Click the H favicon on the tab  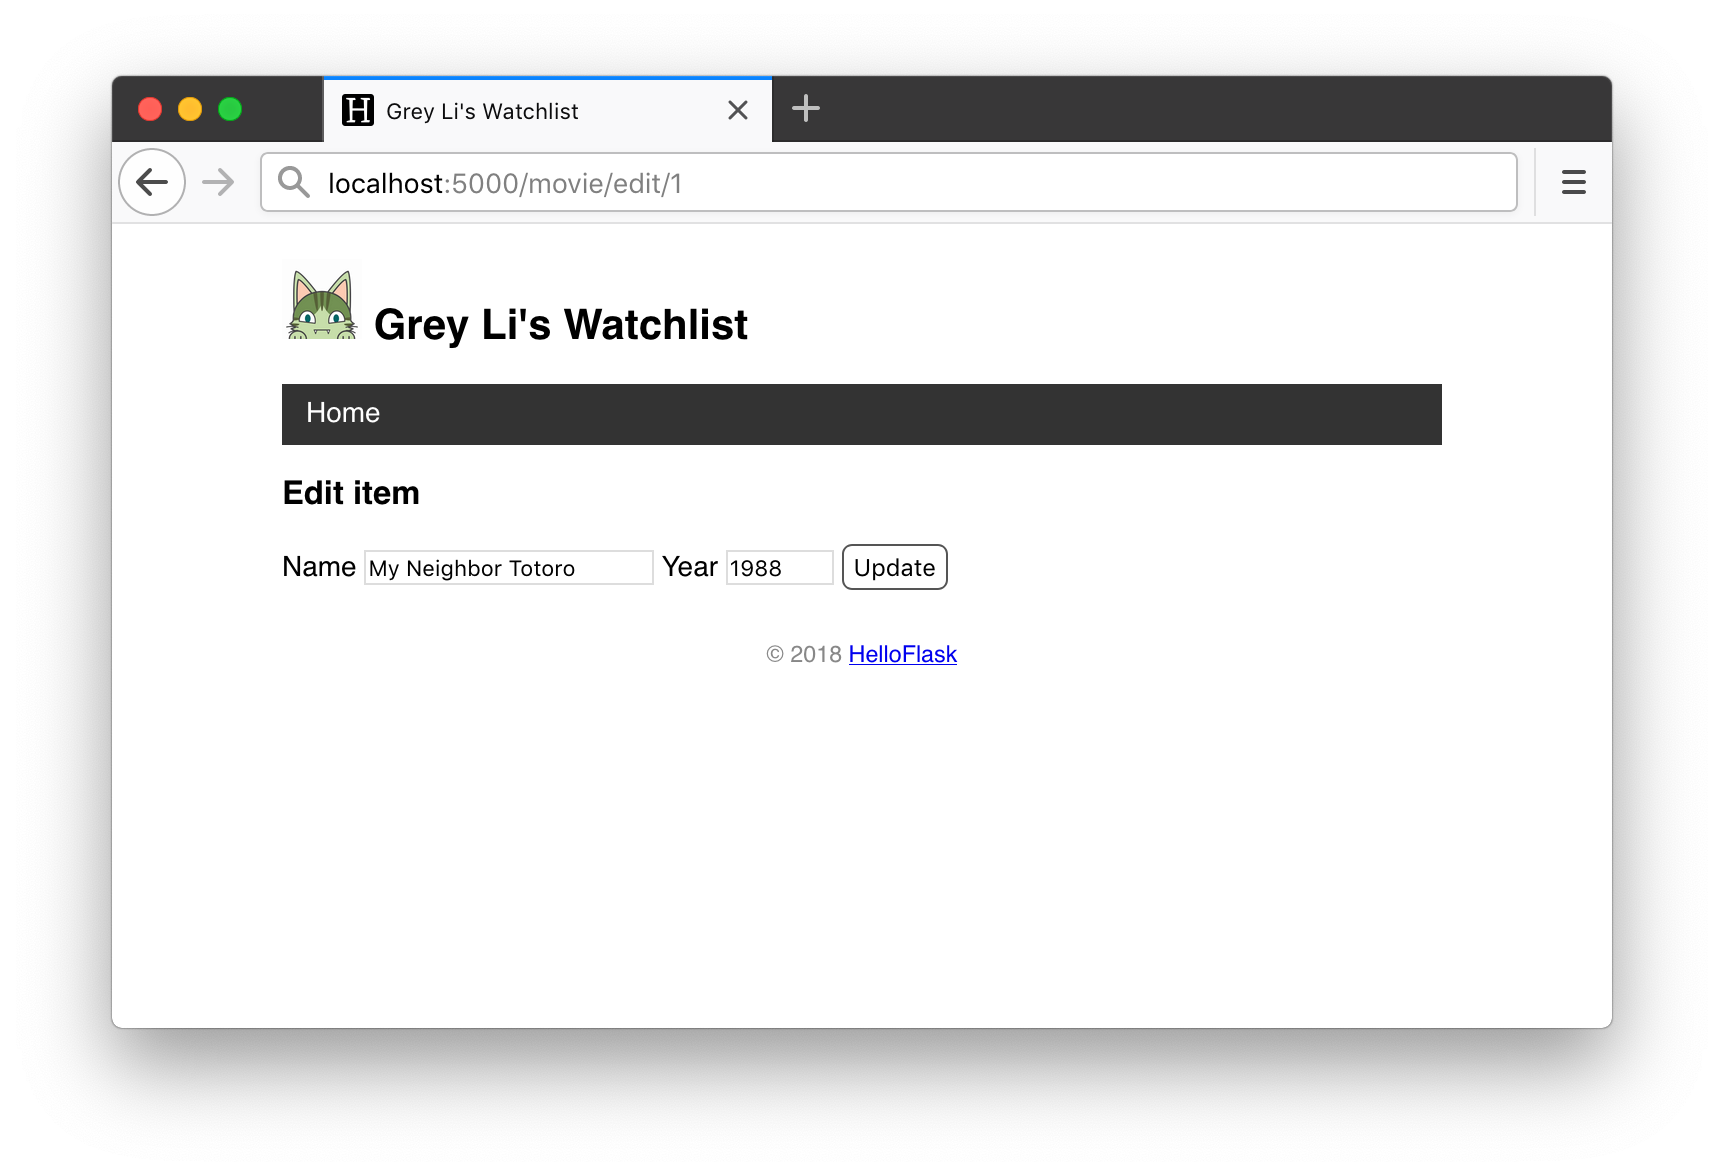click(x=357, y=110)
